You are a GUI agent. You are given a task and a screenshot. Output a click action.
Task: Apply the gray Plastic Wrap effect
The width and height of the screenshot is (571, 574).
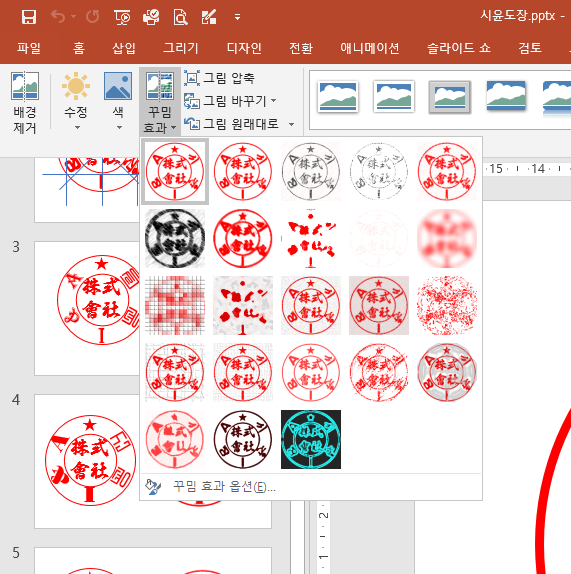tap(447, 372)
